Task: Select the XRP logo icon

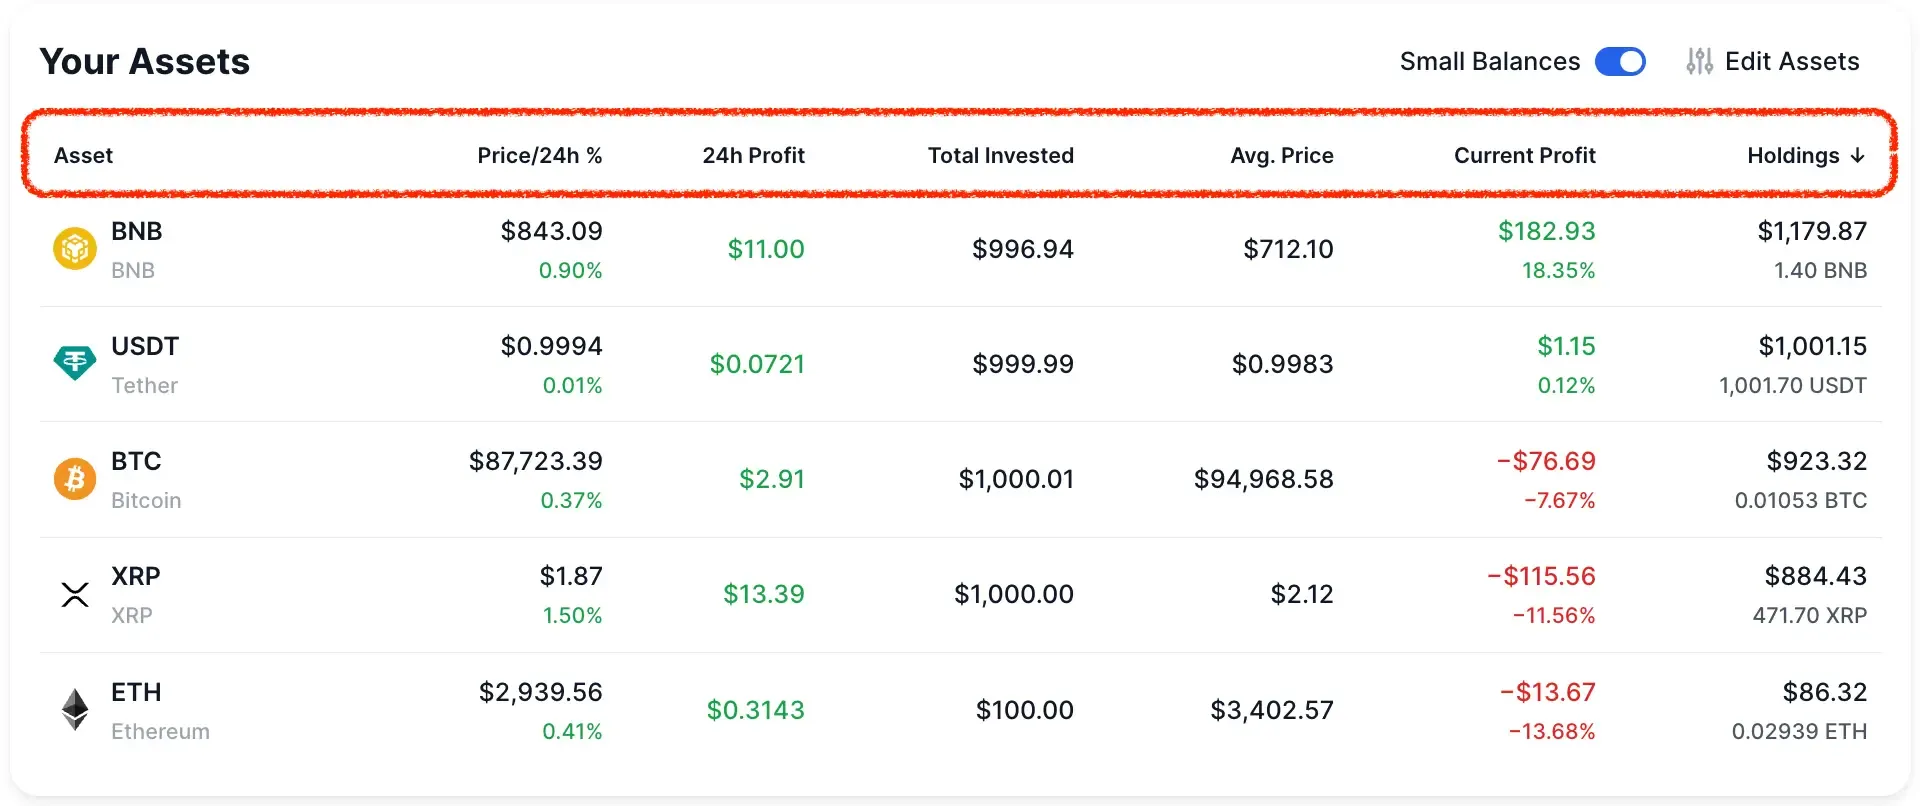Action: 74,593
